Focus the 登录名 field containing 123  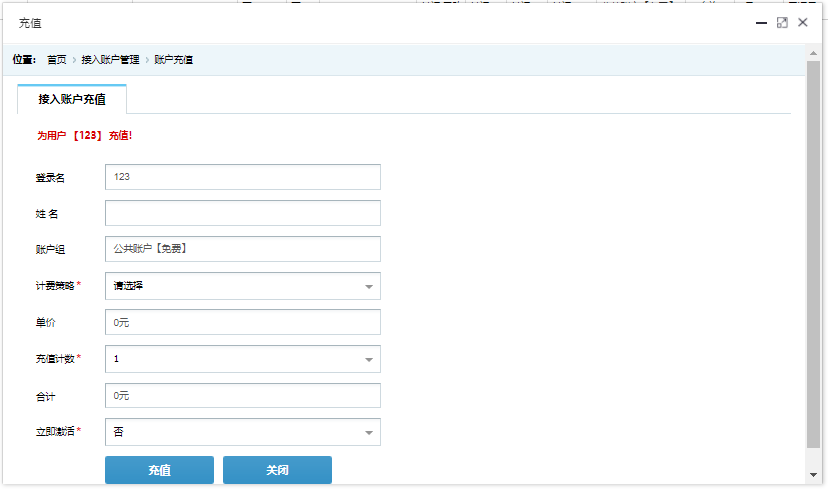[x=243, y=177]
